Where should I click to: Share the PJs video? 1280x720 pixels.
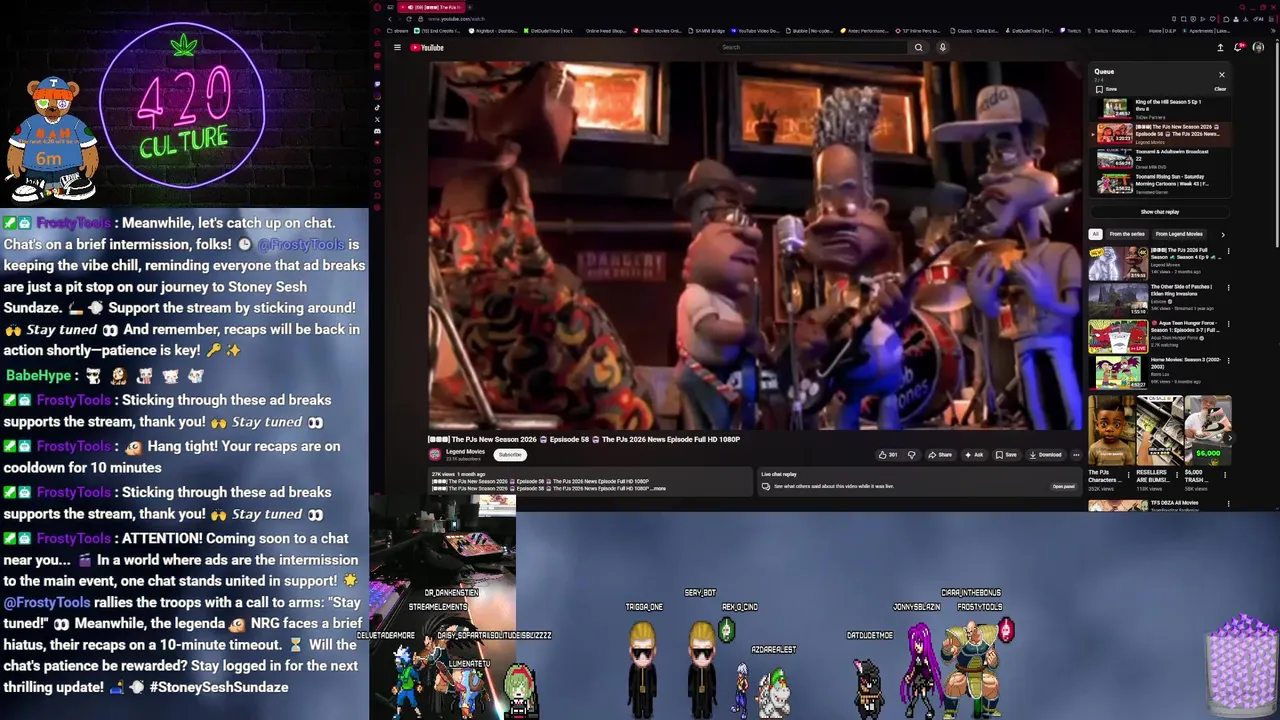tap(940, 455)
